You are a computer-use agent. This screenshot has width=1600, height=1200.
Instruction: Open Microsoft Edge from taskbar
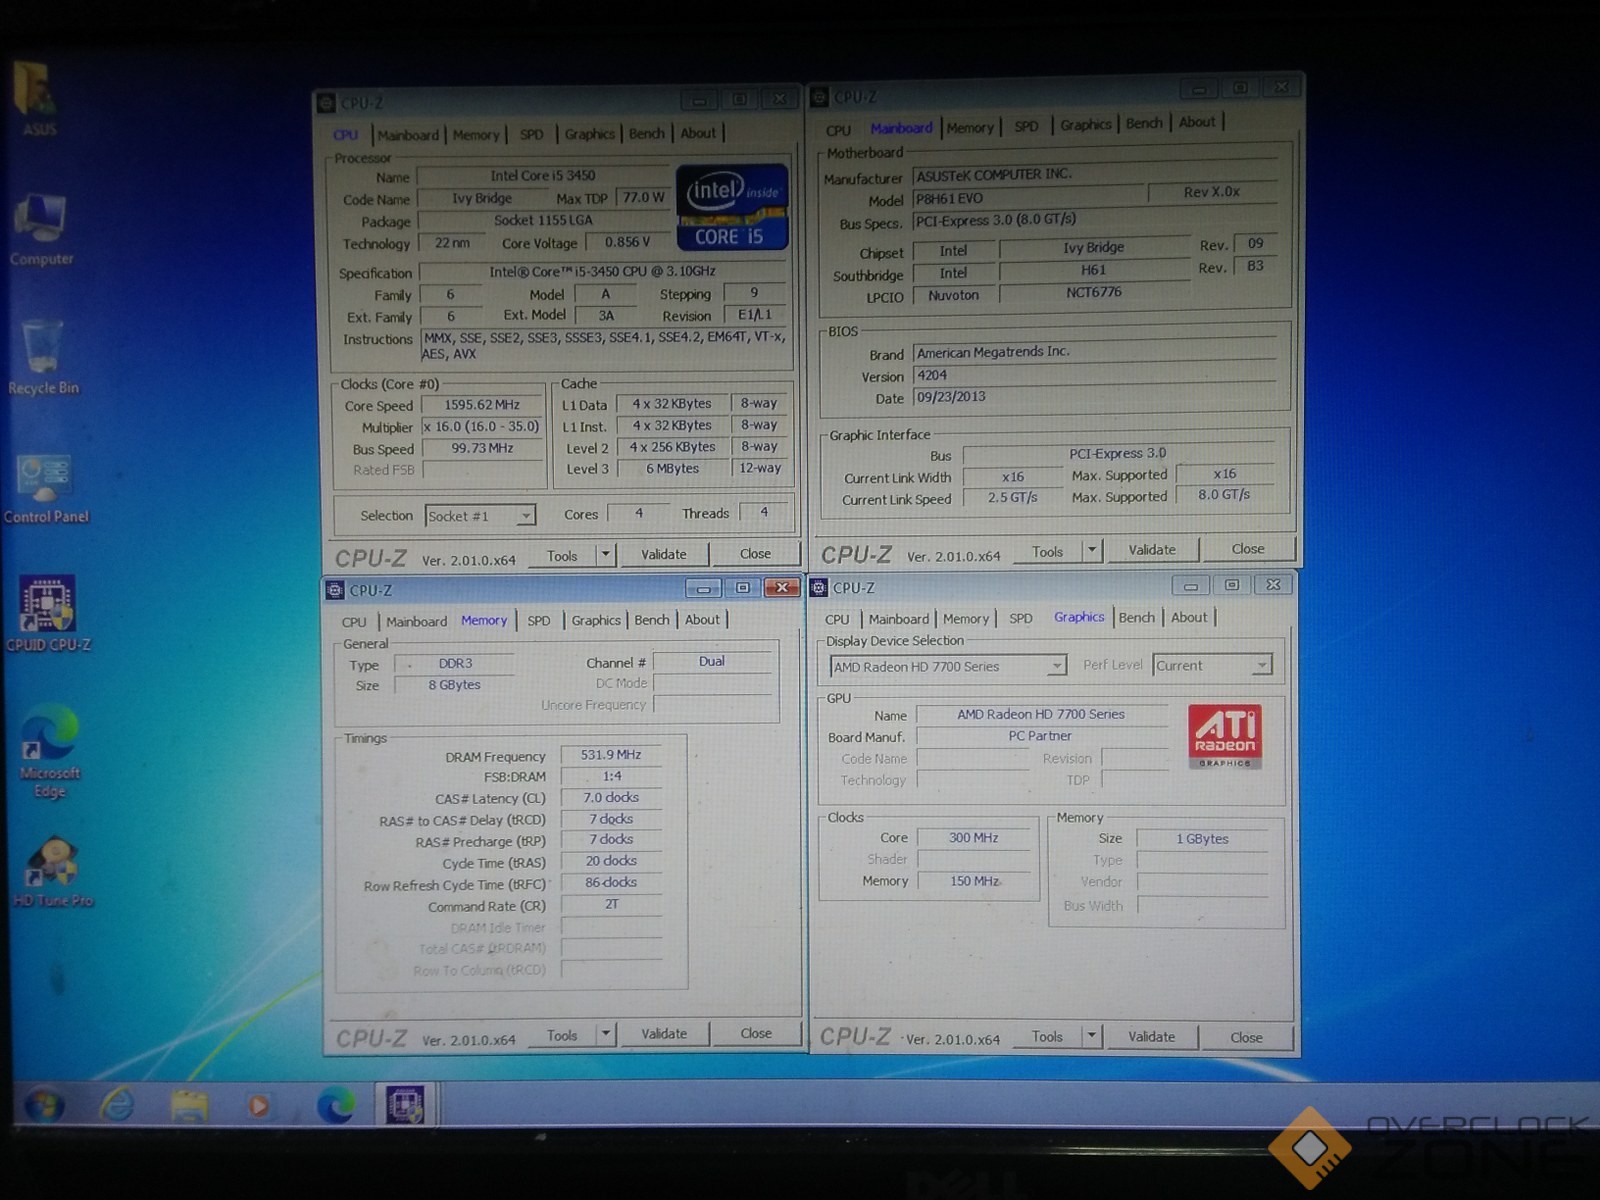pos(336,1104)
